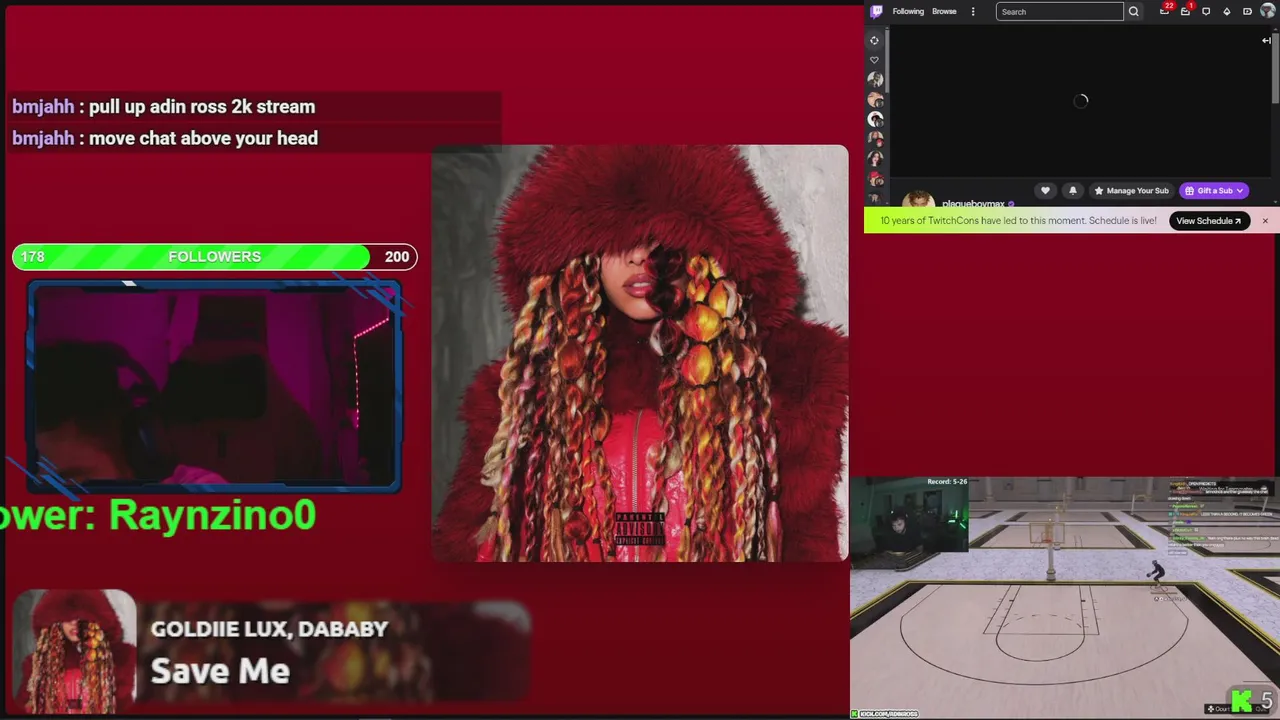Click the Turbo ad-free icon
Image resolution: width=1280 pixels, height=720 pixels.
(1247, 11)
